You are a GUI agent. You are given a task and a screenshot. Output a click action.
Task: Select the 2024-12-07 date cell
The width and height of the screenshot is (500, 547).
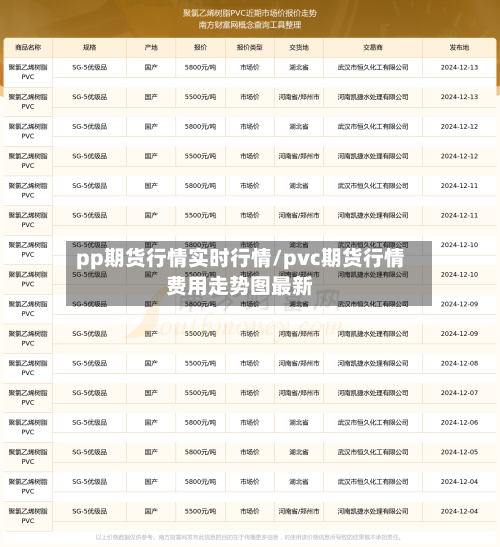click(459, 393)
